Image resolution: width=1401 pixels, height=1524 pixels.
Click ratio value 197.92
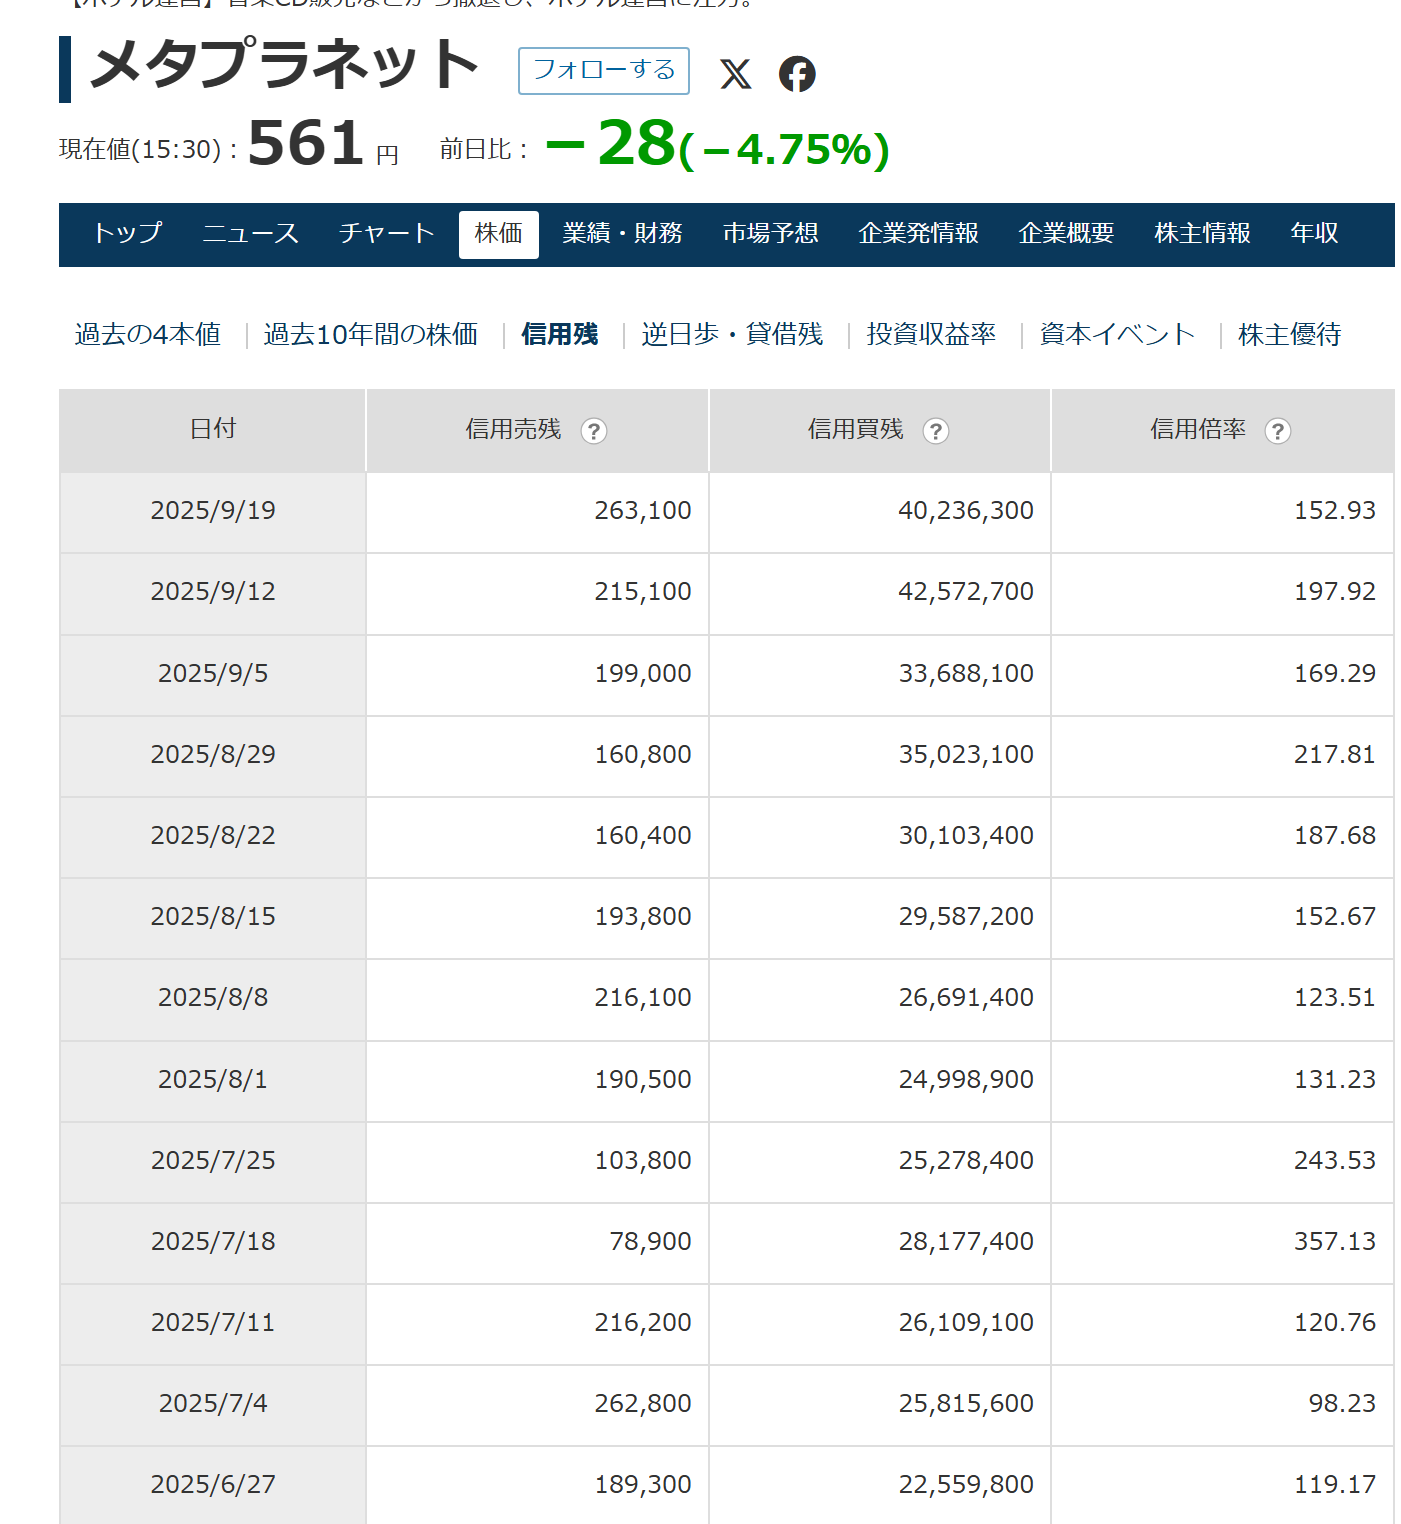(1335, 592)
